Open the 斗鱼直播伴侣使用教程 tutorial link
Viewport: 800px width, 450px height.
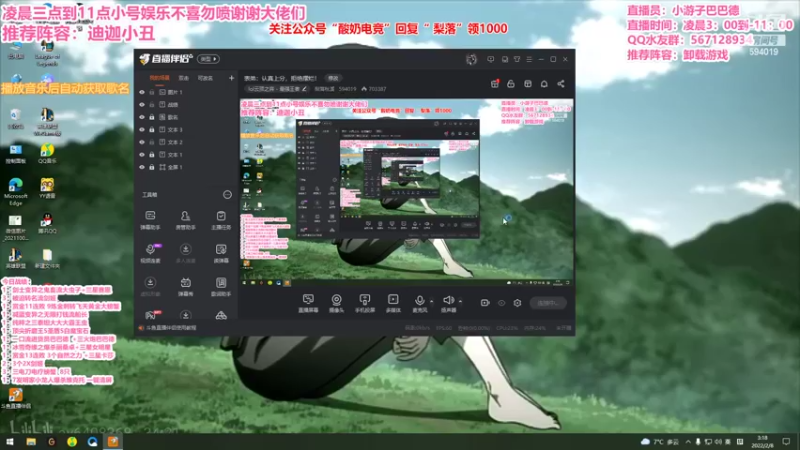tap(171, 328)
